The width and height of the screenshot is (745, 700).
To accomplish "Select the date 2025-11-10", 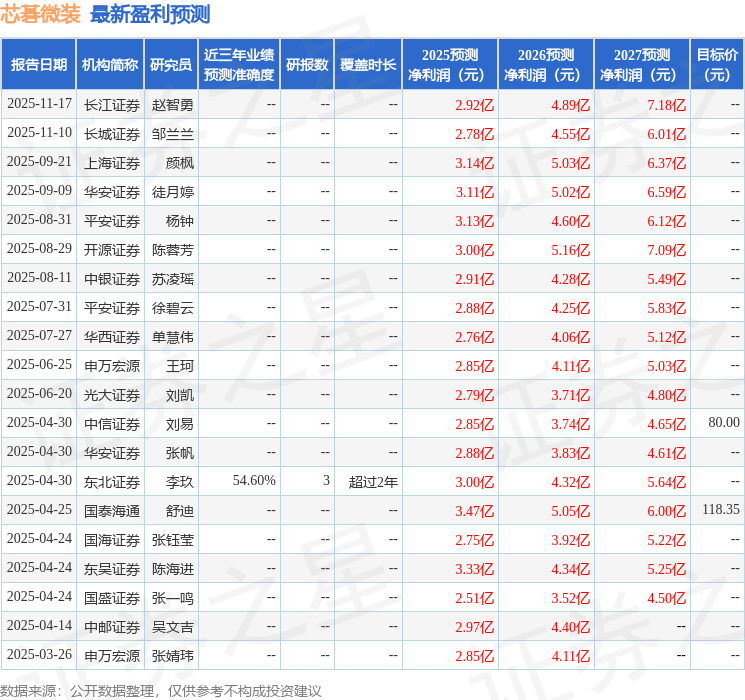I will (39, 133).
